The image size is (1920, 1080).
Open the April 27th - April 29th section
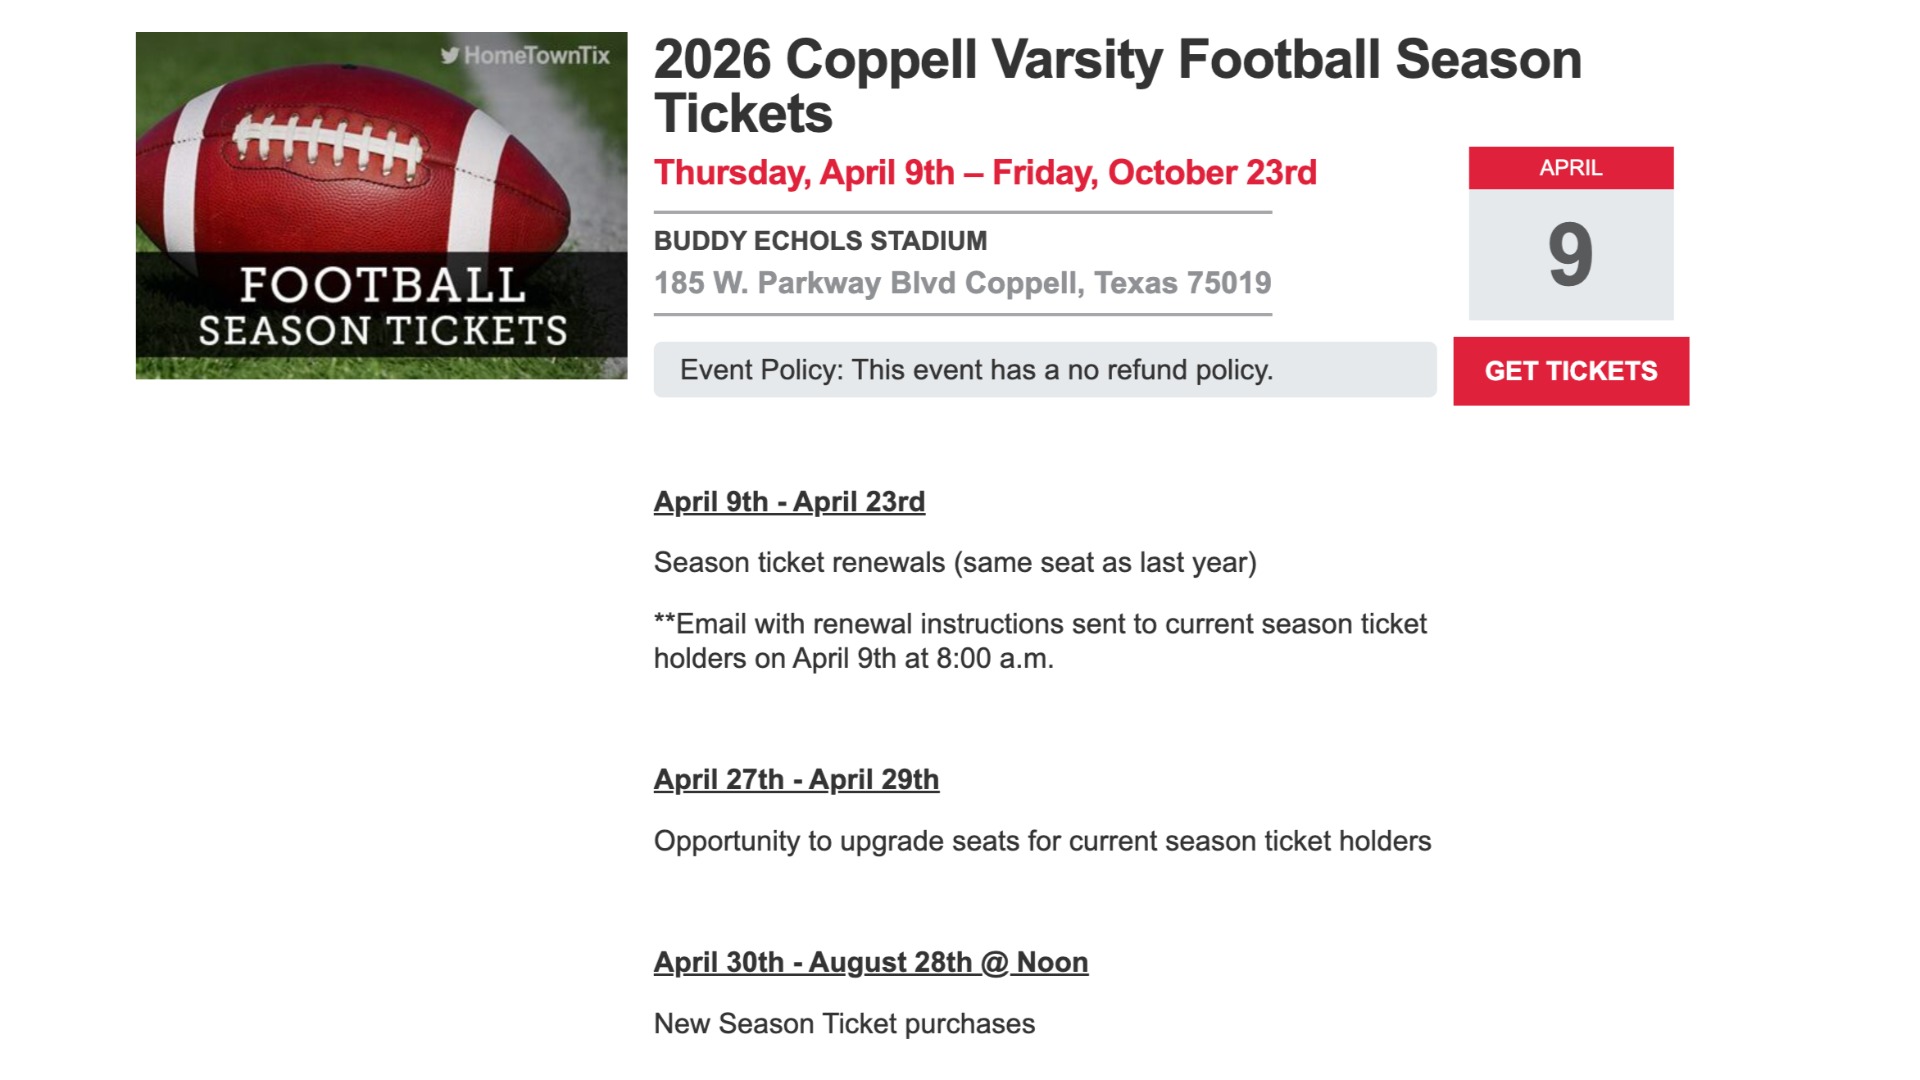click(x=795, y=779)
